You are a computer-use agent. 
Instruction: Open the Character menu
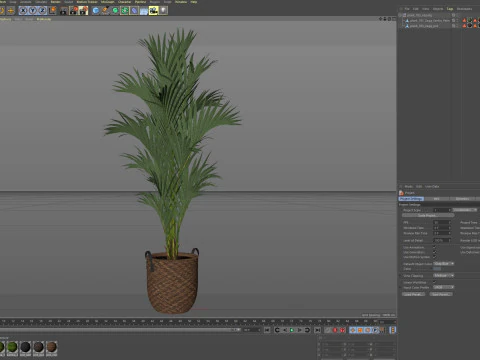[x=124, y=2]
